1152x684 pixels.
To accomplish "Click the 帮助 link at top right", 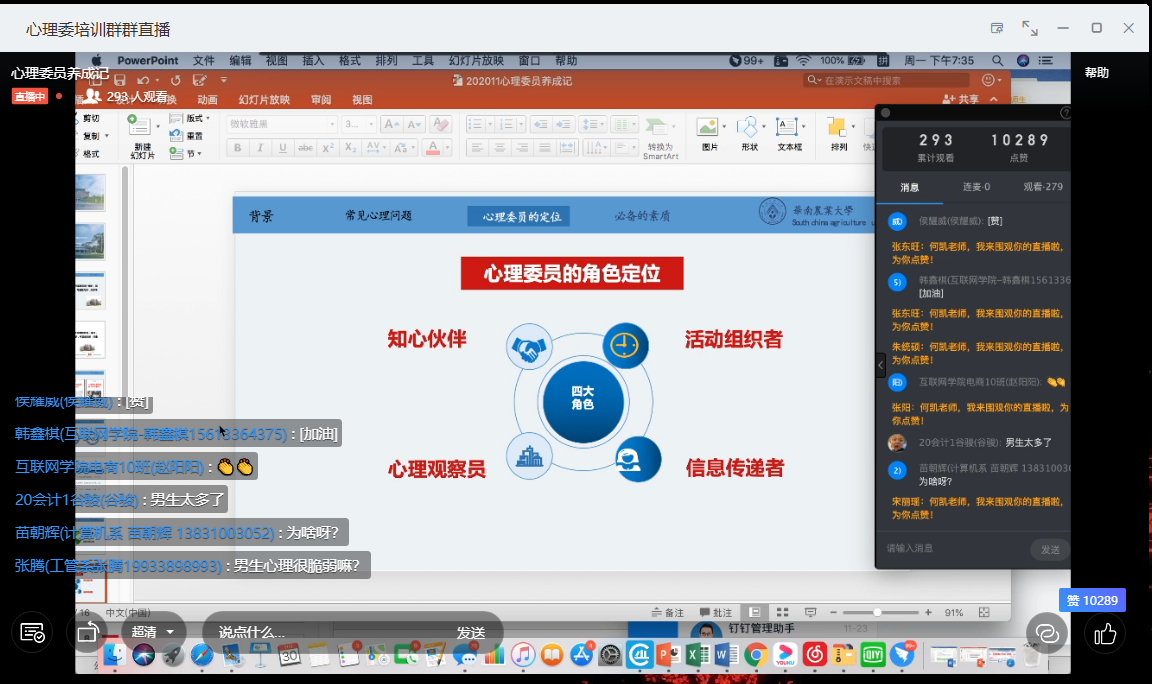I will pos(1096,73).
